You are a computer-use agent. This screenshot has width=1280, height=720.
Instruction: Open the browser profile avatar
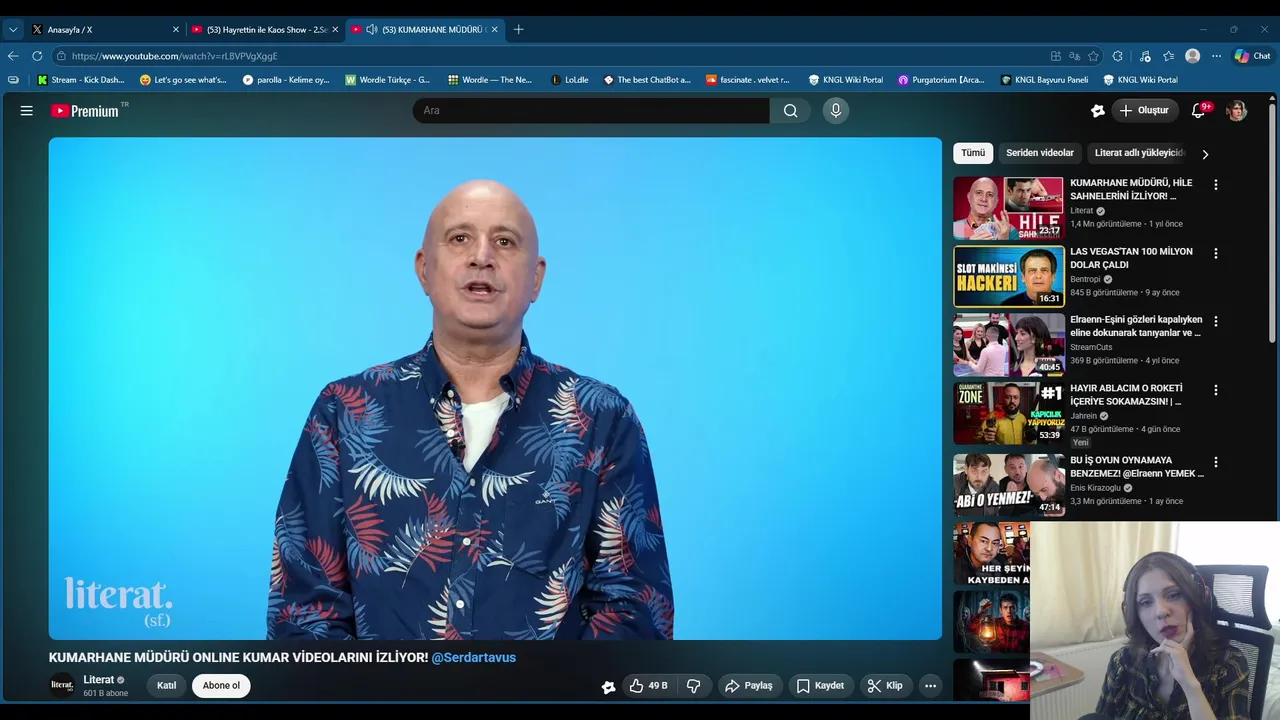[x=1192, y=56]
